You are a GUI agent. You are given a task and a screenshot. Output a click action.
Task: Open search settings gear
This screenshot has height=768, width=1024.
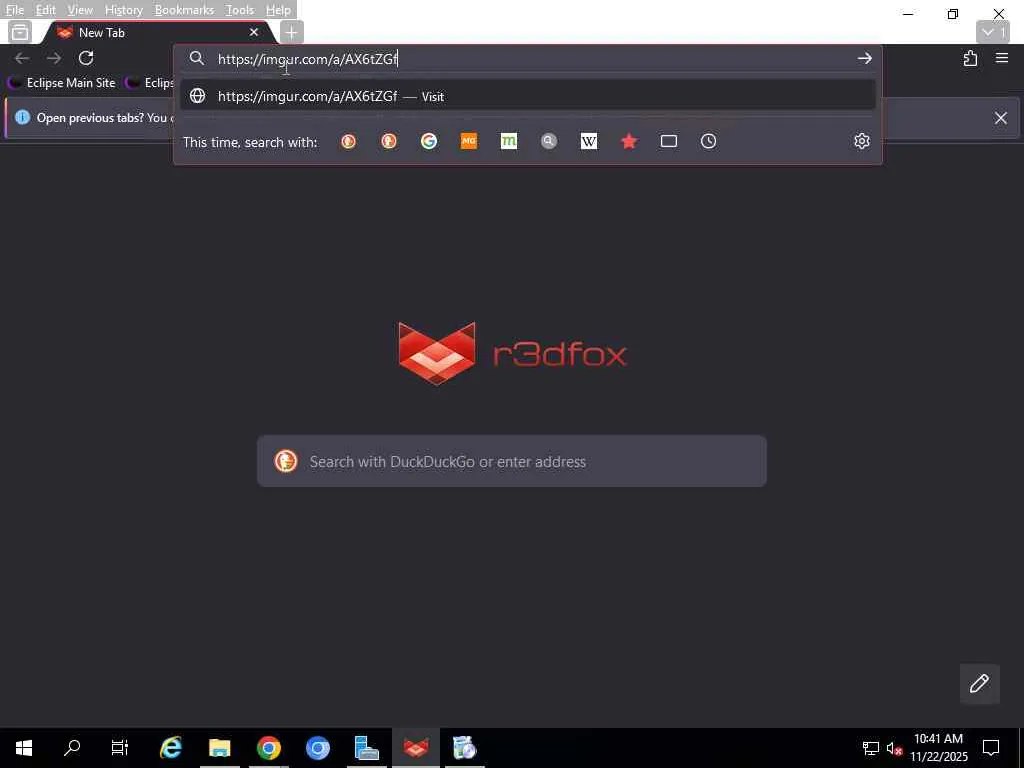click(x=862, y=141)
